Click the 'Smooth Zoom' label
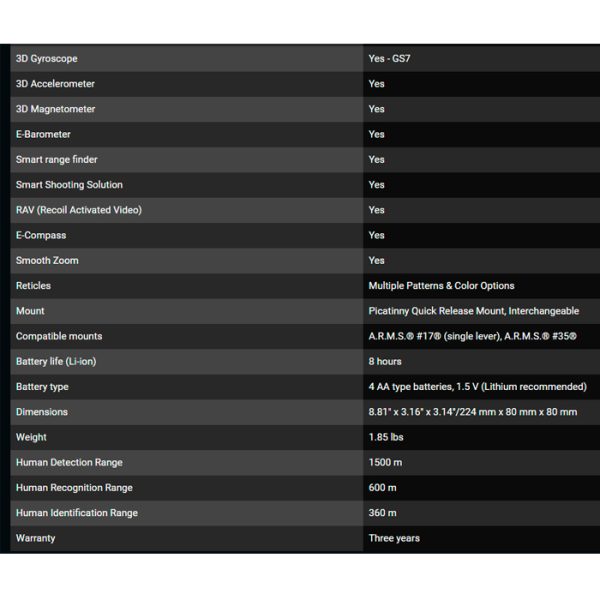The height and width of the screenshot is (600, 600). [47, 261]
